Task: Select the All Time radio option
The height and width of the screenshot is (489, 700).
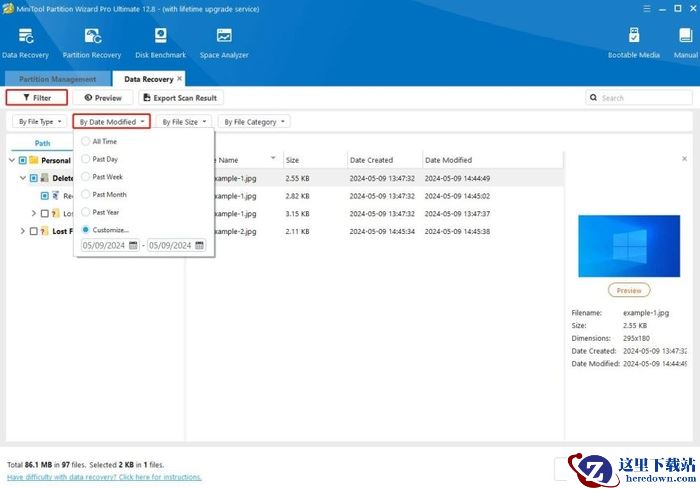Action: click(86, 141)
